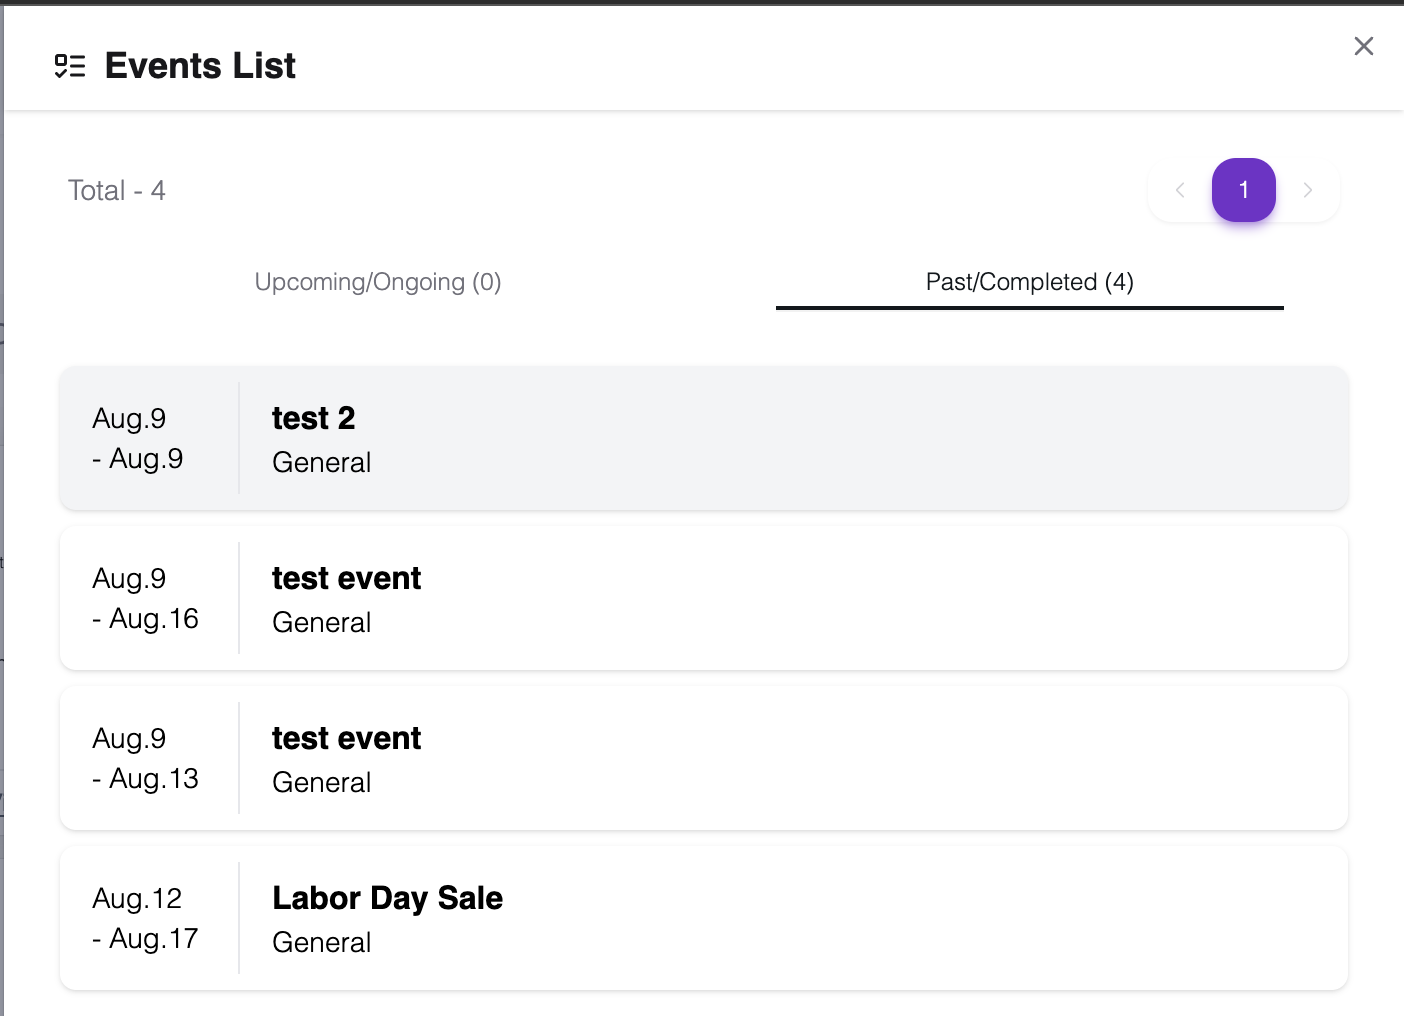Screen dimensions: 1404x1016
Task: Open the Labor Day Sale event title
Action: point(387,898)
